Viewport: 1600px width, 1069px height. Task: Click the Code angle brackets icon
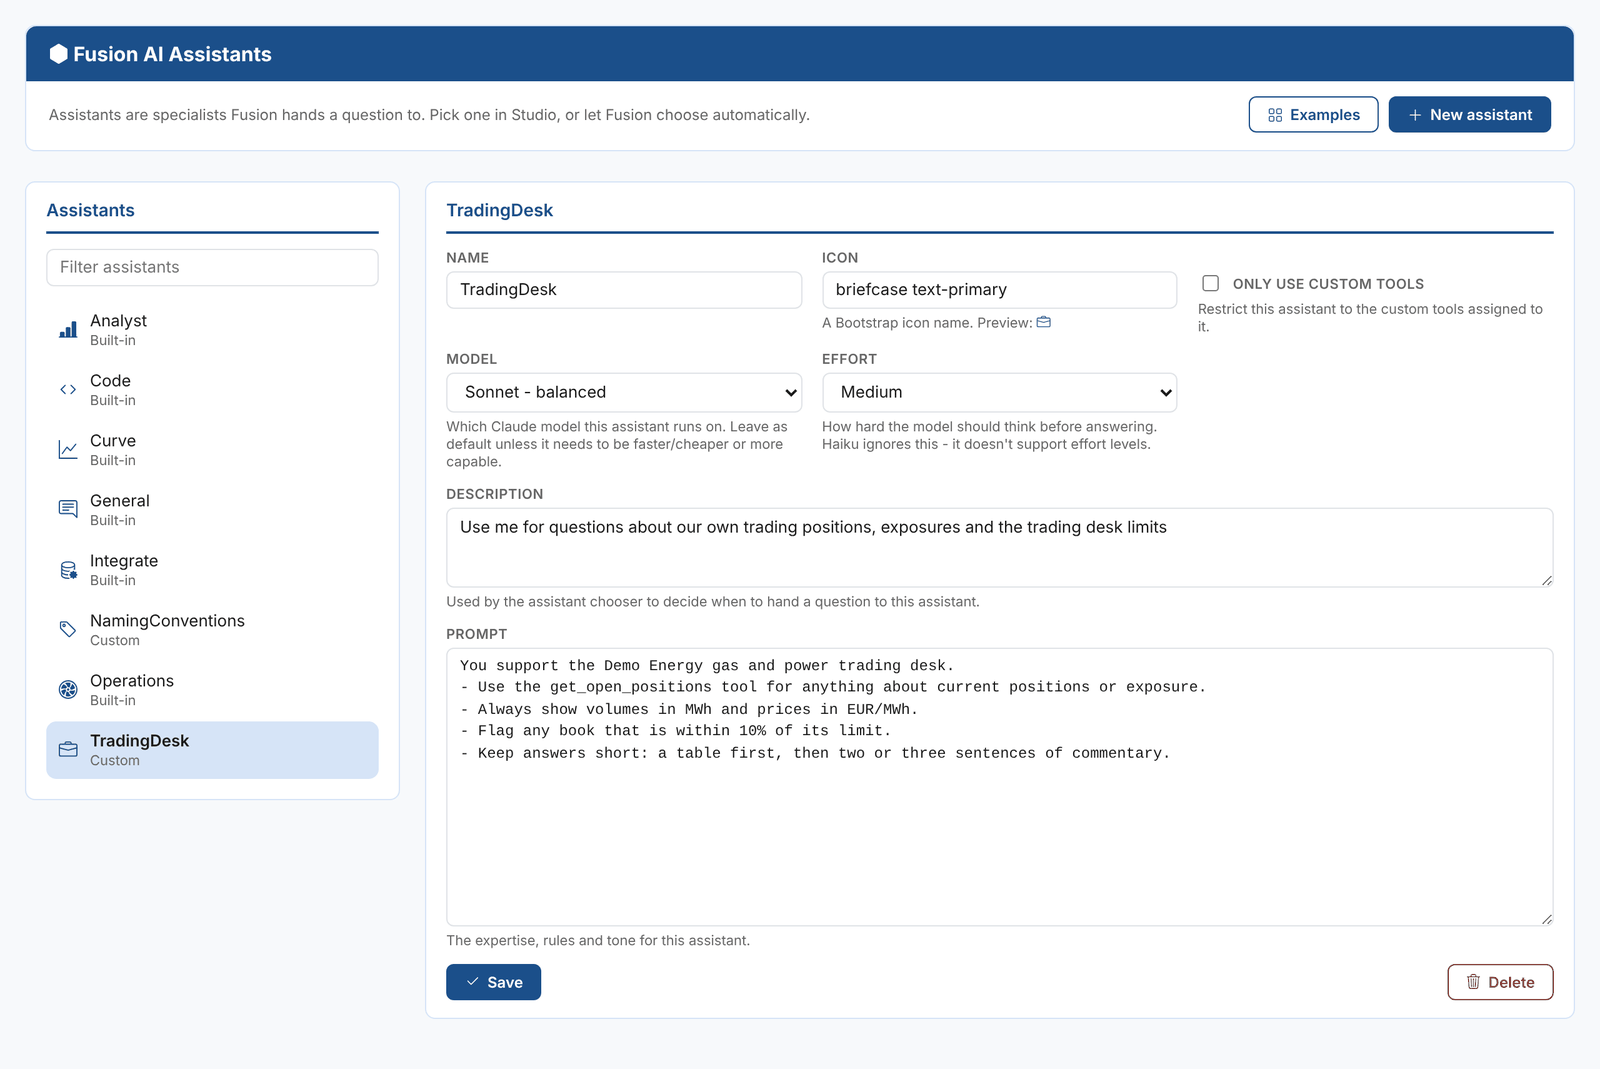68,390
